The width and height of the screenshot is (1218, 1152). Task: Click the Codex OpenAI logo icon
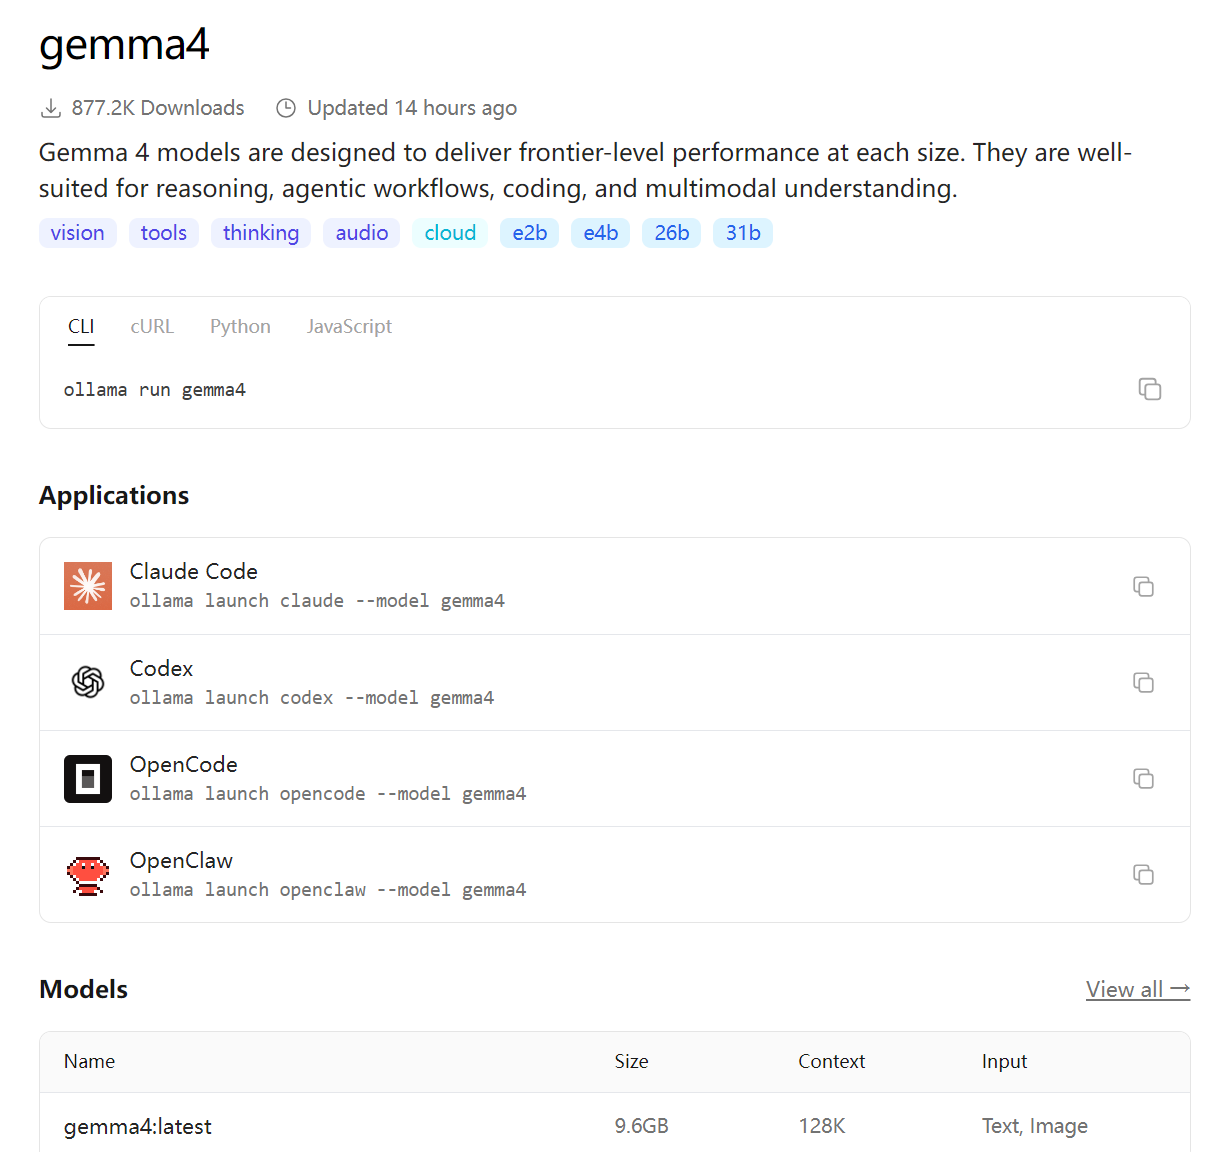pos(88,682)
